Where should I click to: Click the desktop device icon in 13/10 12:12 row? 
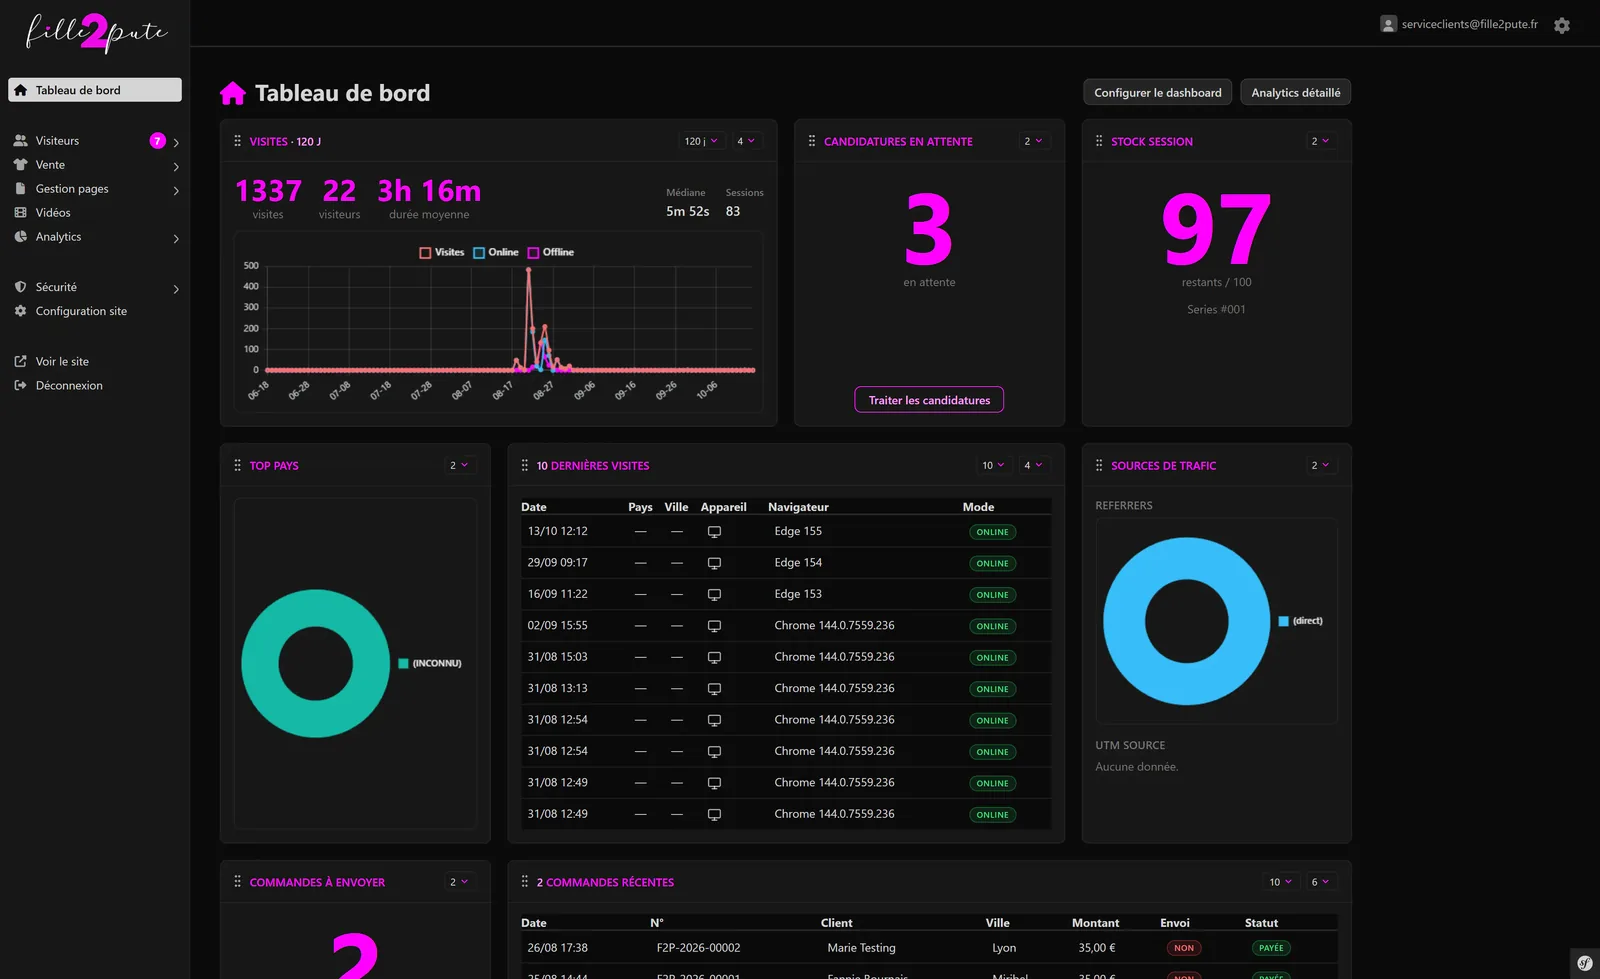click(714, 532)
